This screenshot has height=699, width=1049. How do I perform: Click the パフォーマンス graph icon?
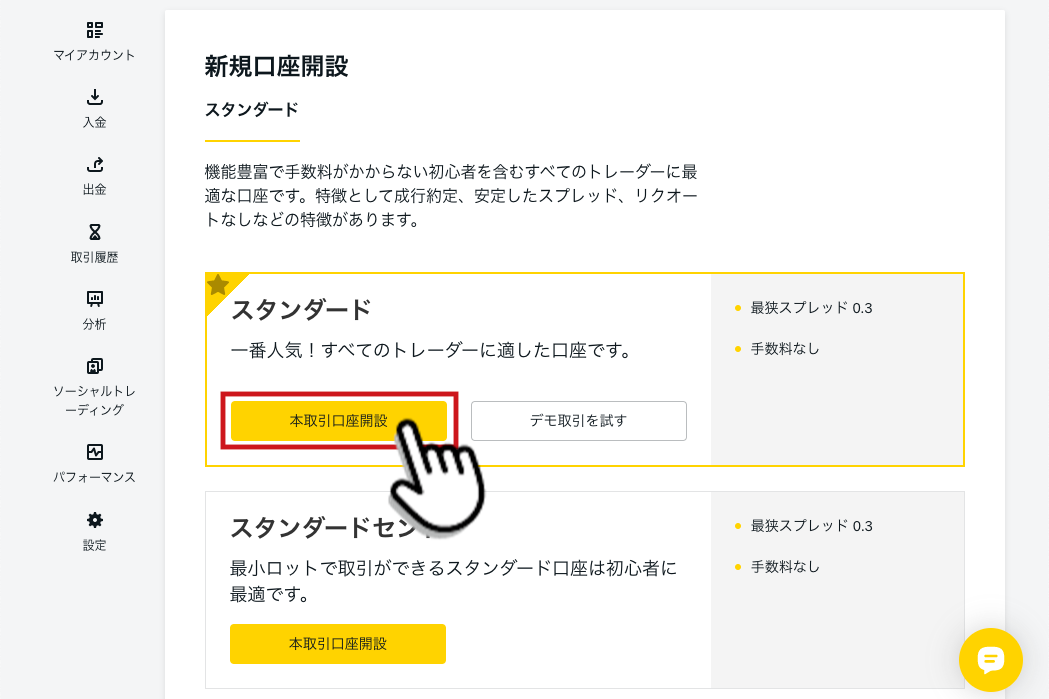94,452
